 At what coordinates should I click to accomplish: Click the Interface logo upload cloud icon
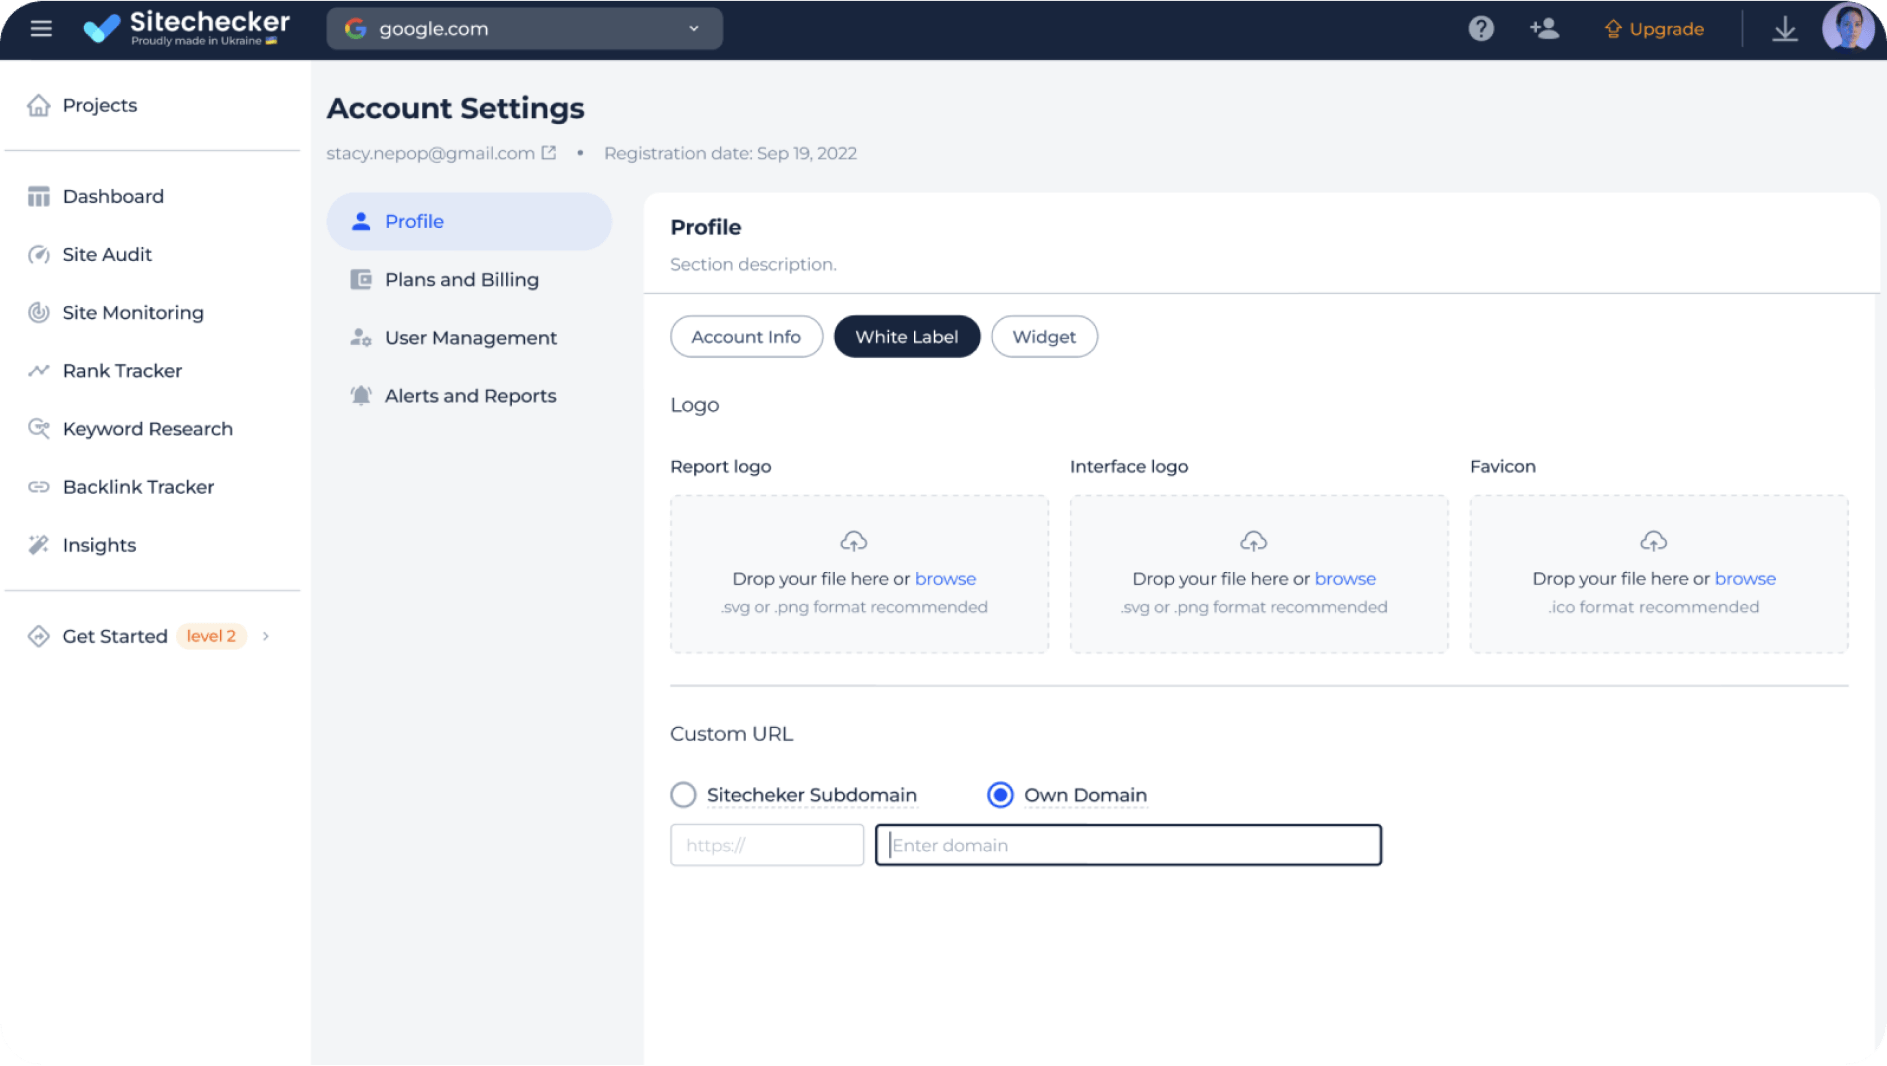pyautogui.click(x=1254, y=541)
